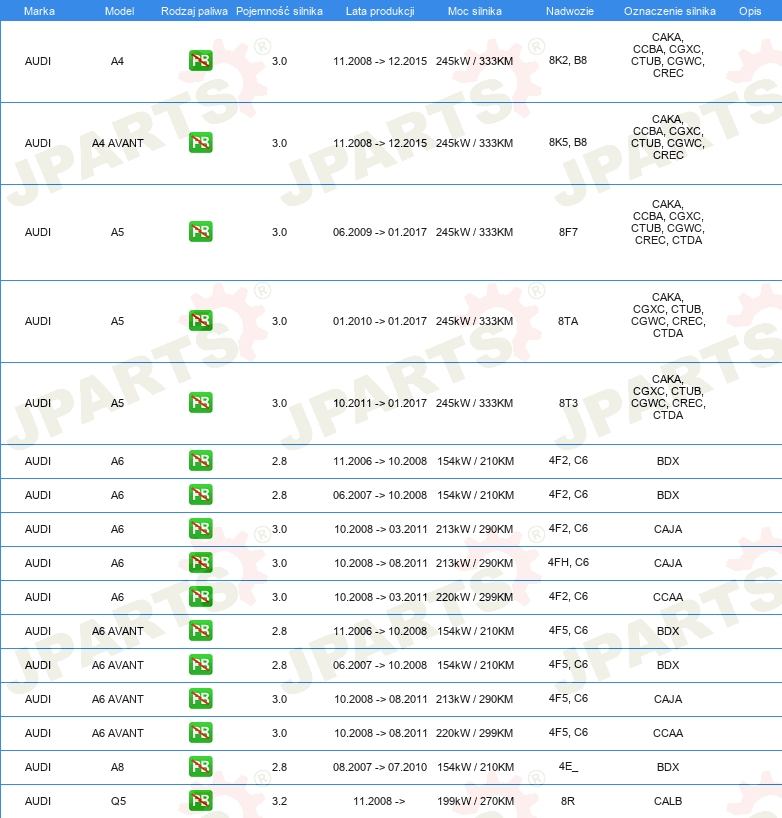Click the fuel type icon in the A5 8T3 row
Image resolution: width=782 pixels, height=818 pixels.
[x=200, y=403]
